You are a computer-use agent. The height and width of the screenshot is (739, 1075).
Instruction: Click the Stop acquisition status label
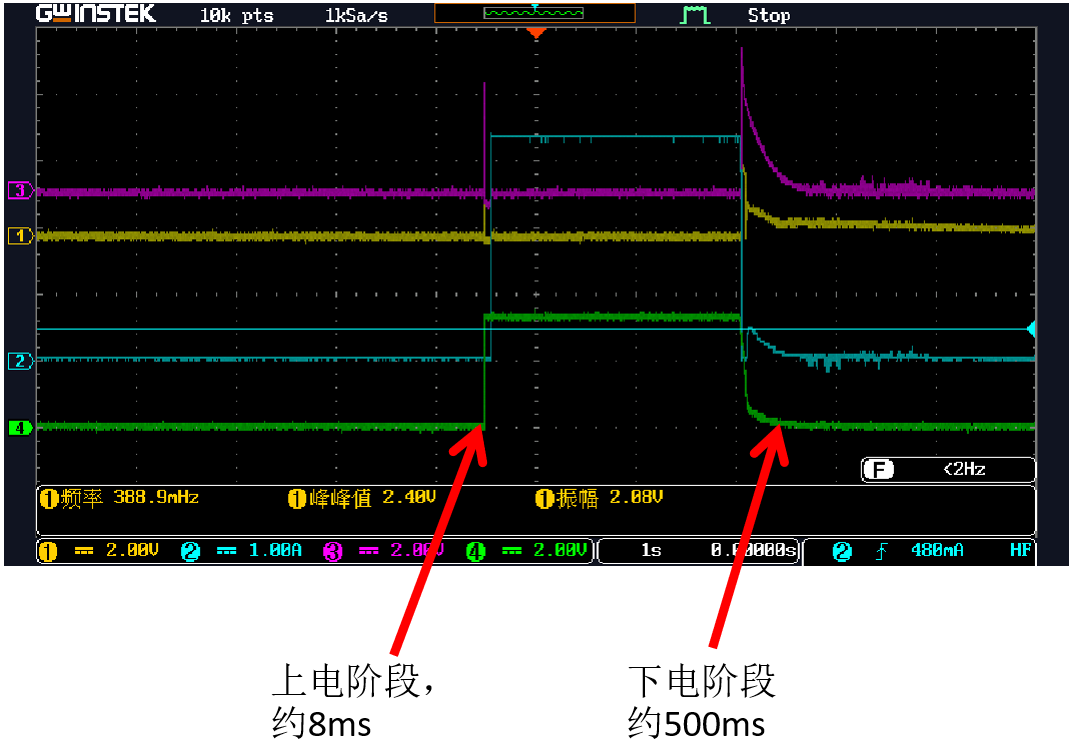[x=770, y=15]
